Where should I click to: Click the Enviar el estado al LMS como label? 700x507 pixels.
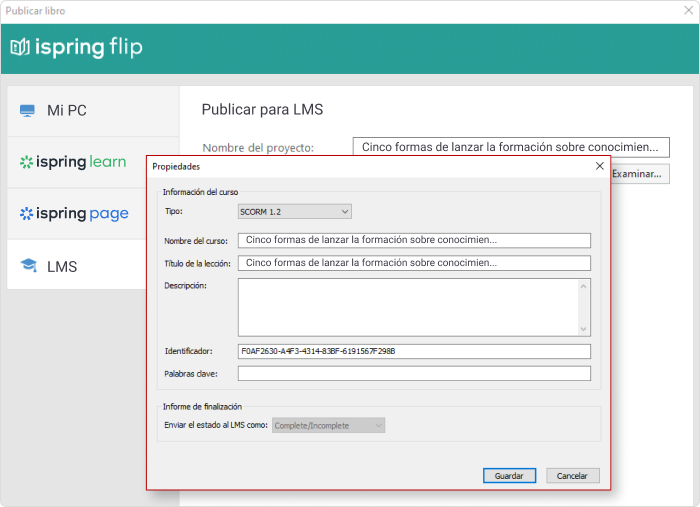coord(216,425)
